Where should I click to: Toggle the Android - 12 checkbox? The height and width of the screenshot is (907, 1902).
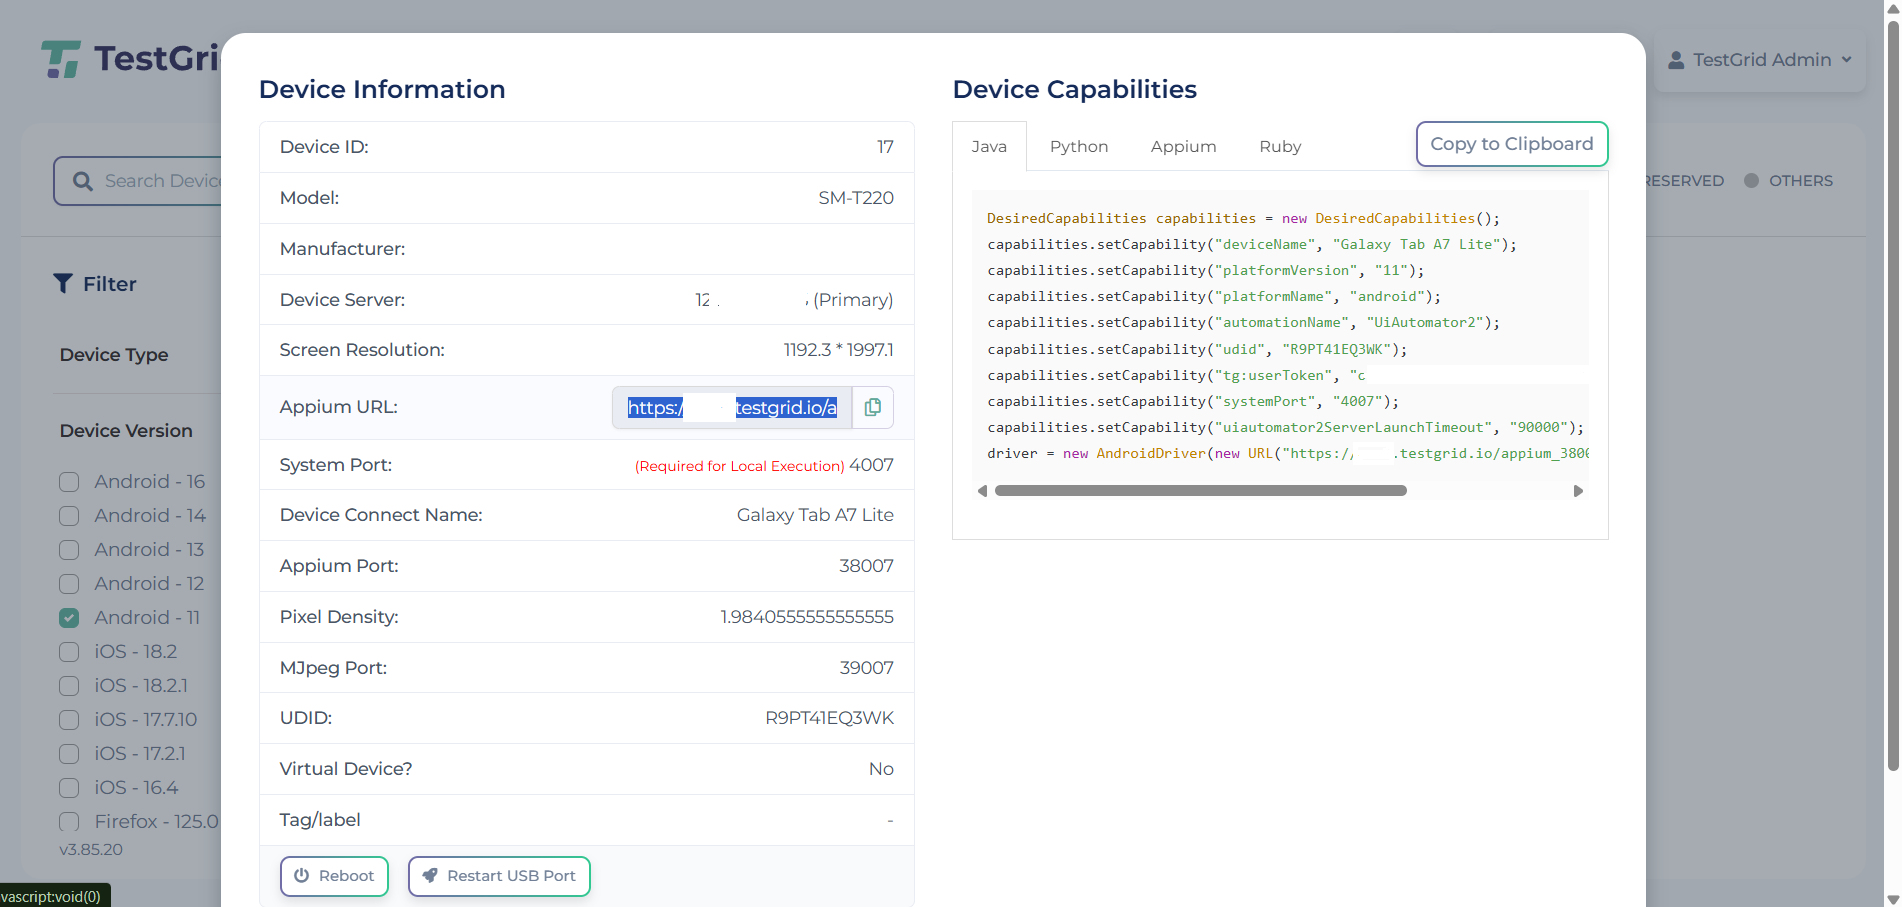point(69,584)
